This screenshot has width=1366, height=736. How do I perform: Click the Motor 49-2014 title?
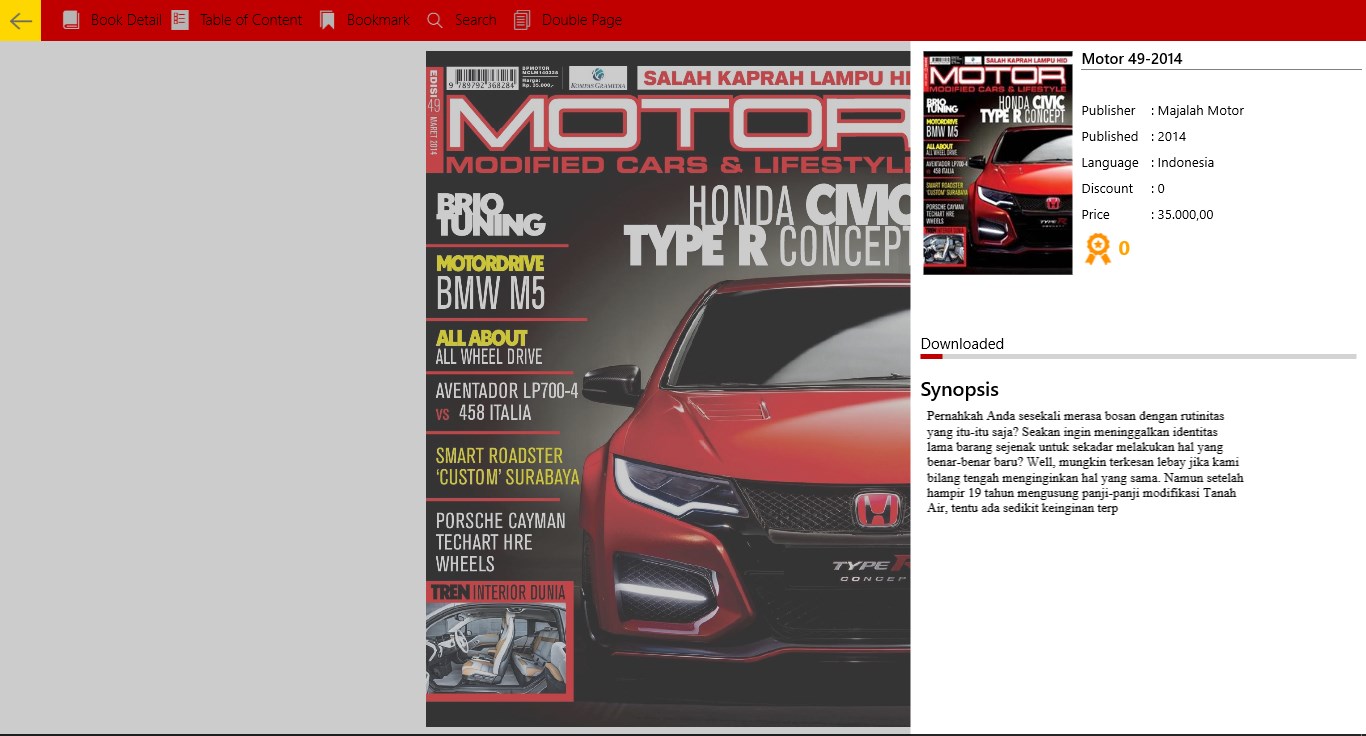point(1131,59)
